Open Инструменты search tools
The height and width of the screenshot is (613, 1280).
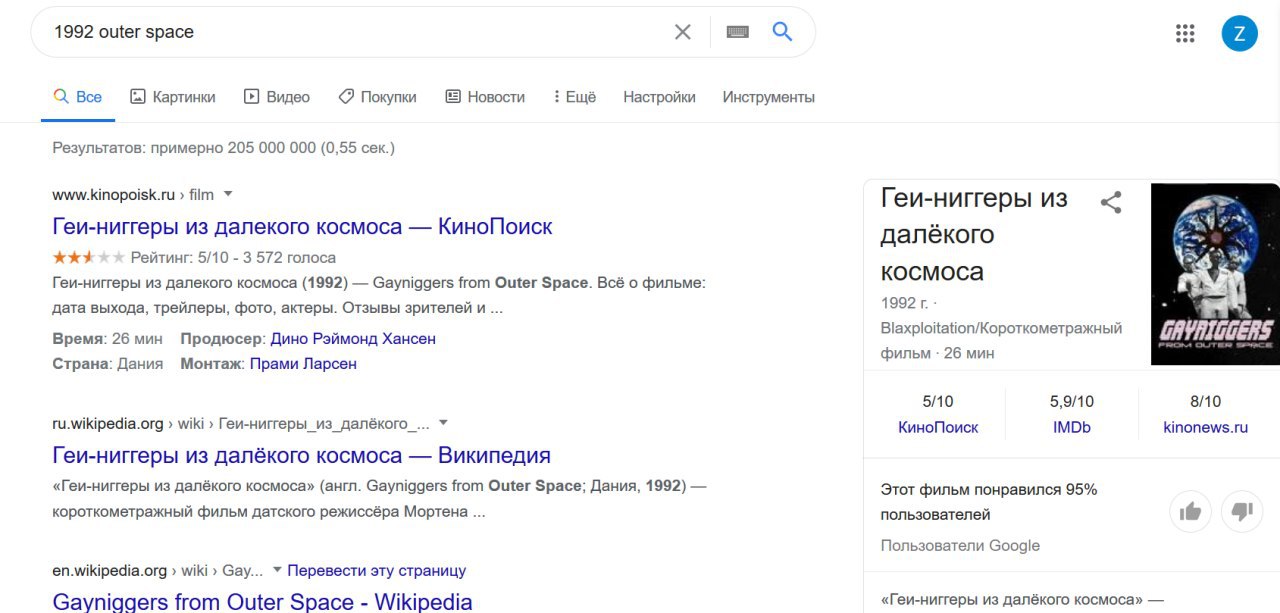[x=769, y=97]
